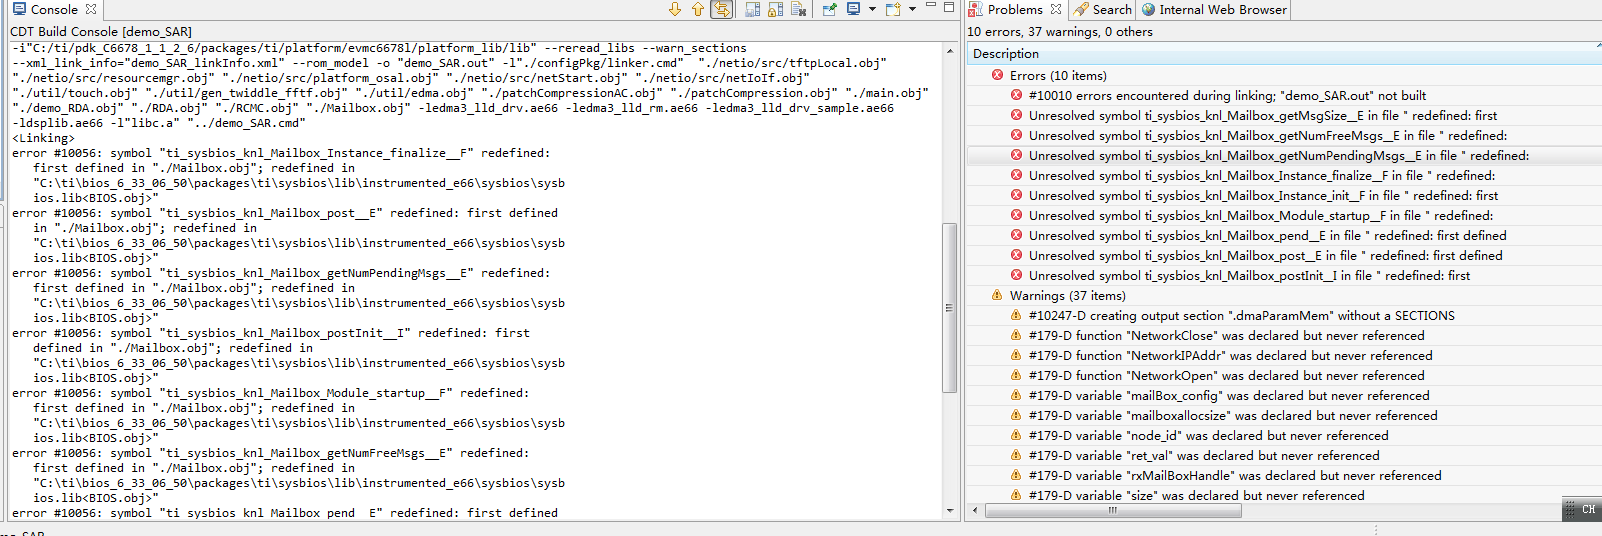Click the 10 errors, 37 warnings summary text
This screenshot has width=1602, height=536.
(1060, 31)
